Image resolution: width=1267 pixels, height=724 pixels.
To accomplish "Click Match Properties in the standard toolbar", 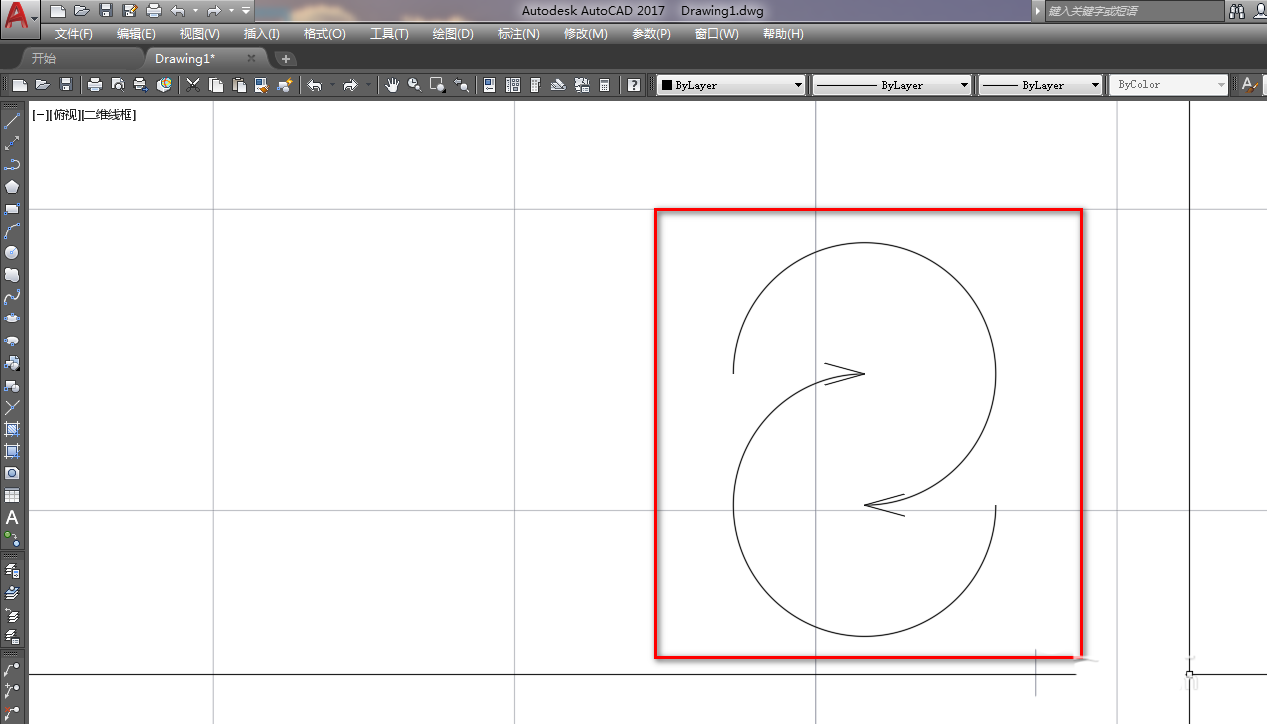I will click(261, 85).
